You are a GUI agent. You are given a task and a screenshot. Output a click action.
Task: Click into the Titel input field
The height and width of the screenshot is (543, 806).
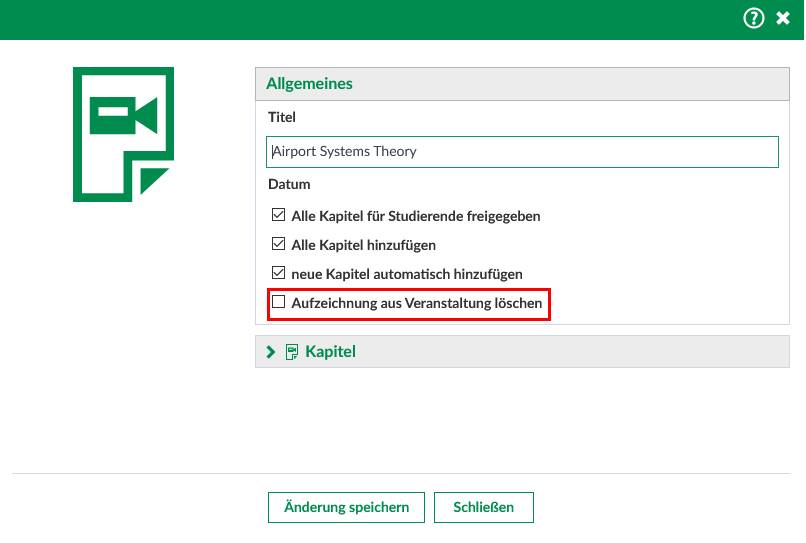(522, 152)
